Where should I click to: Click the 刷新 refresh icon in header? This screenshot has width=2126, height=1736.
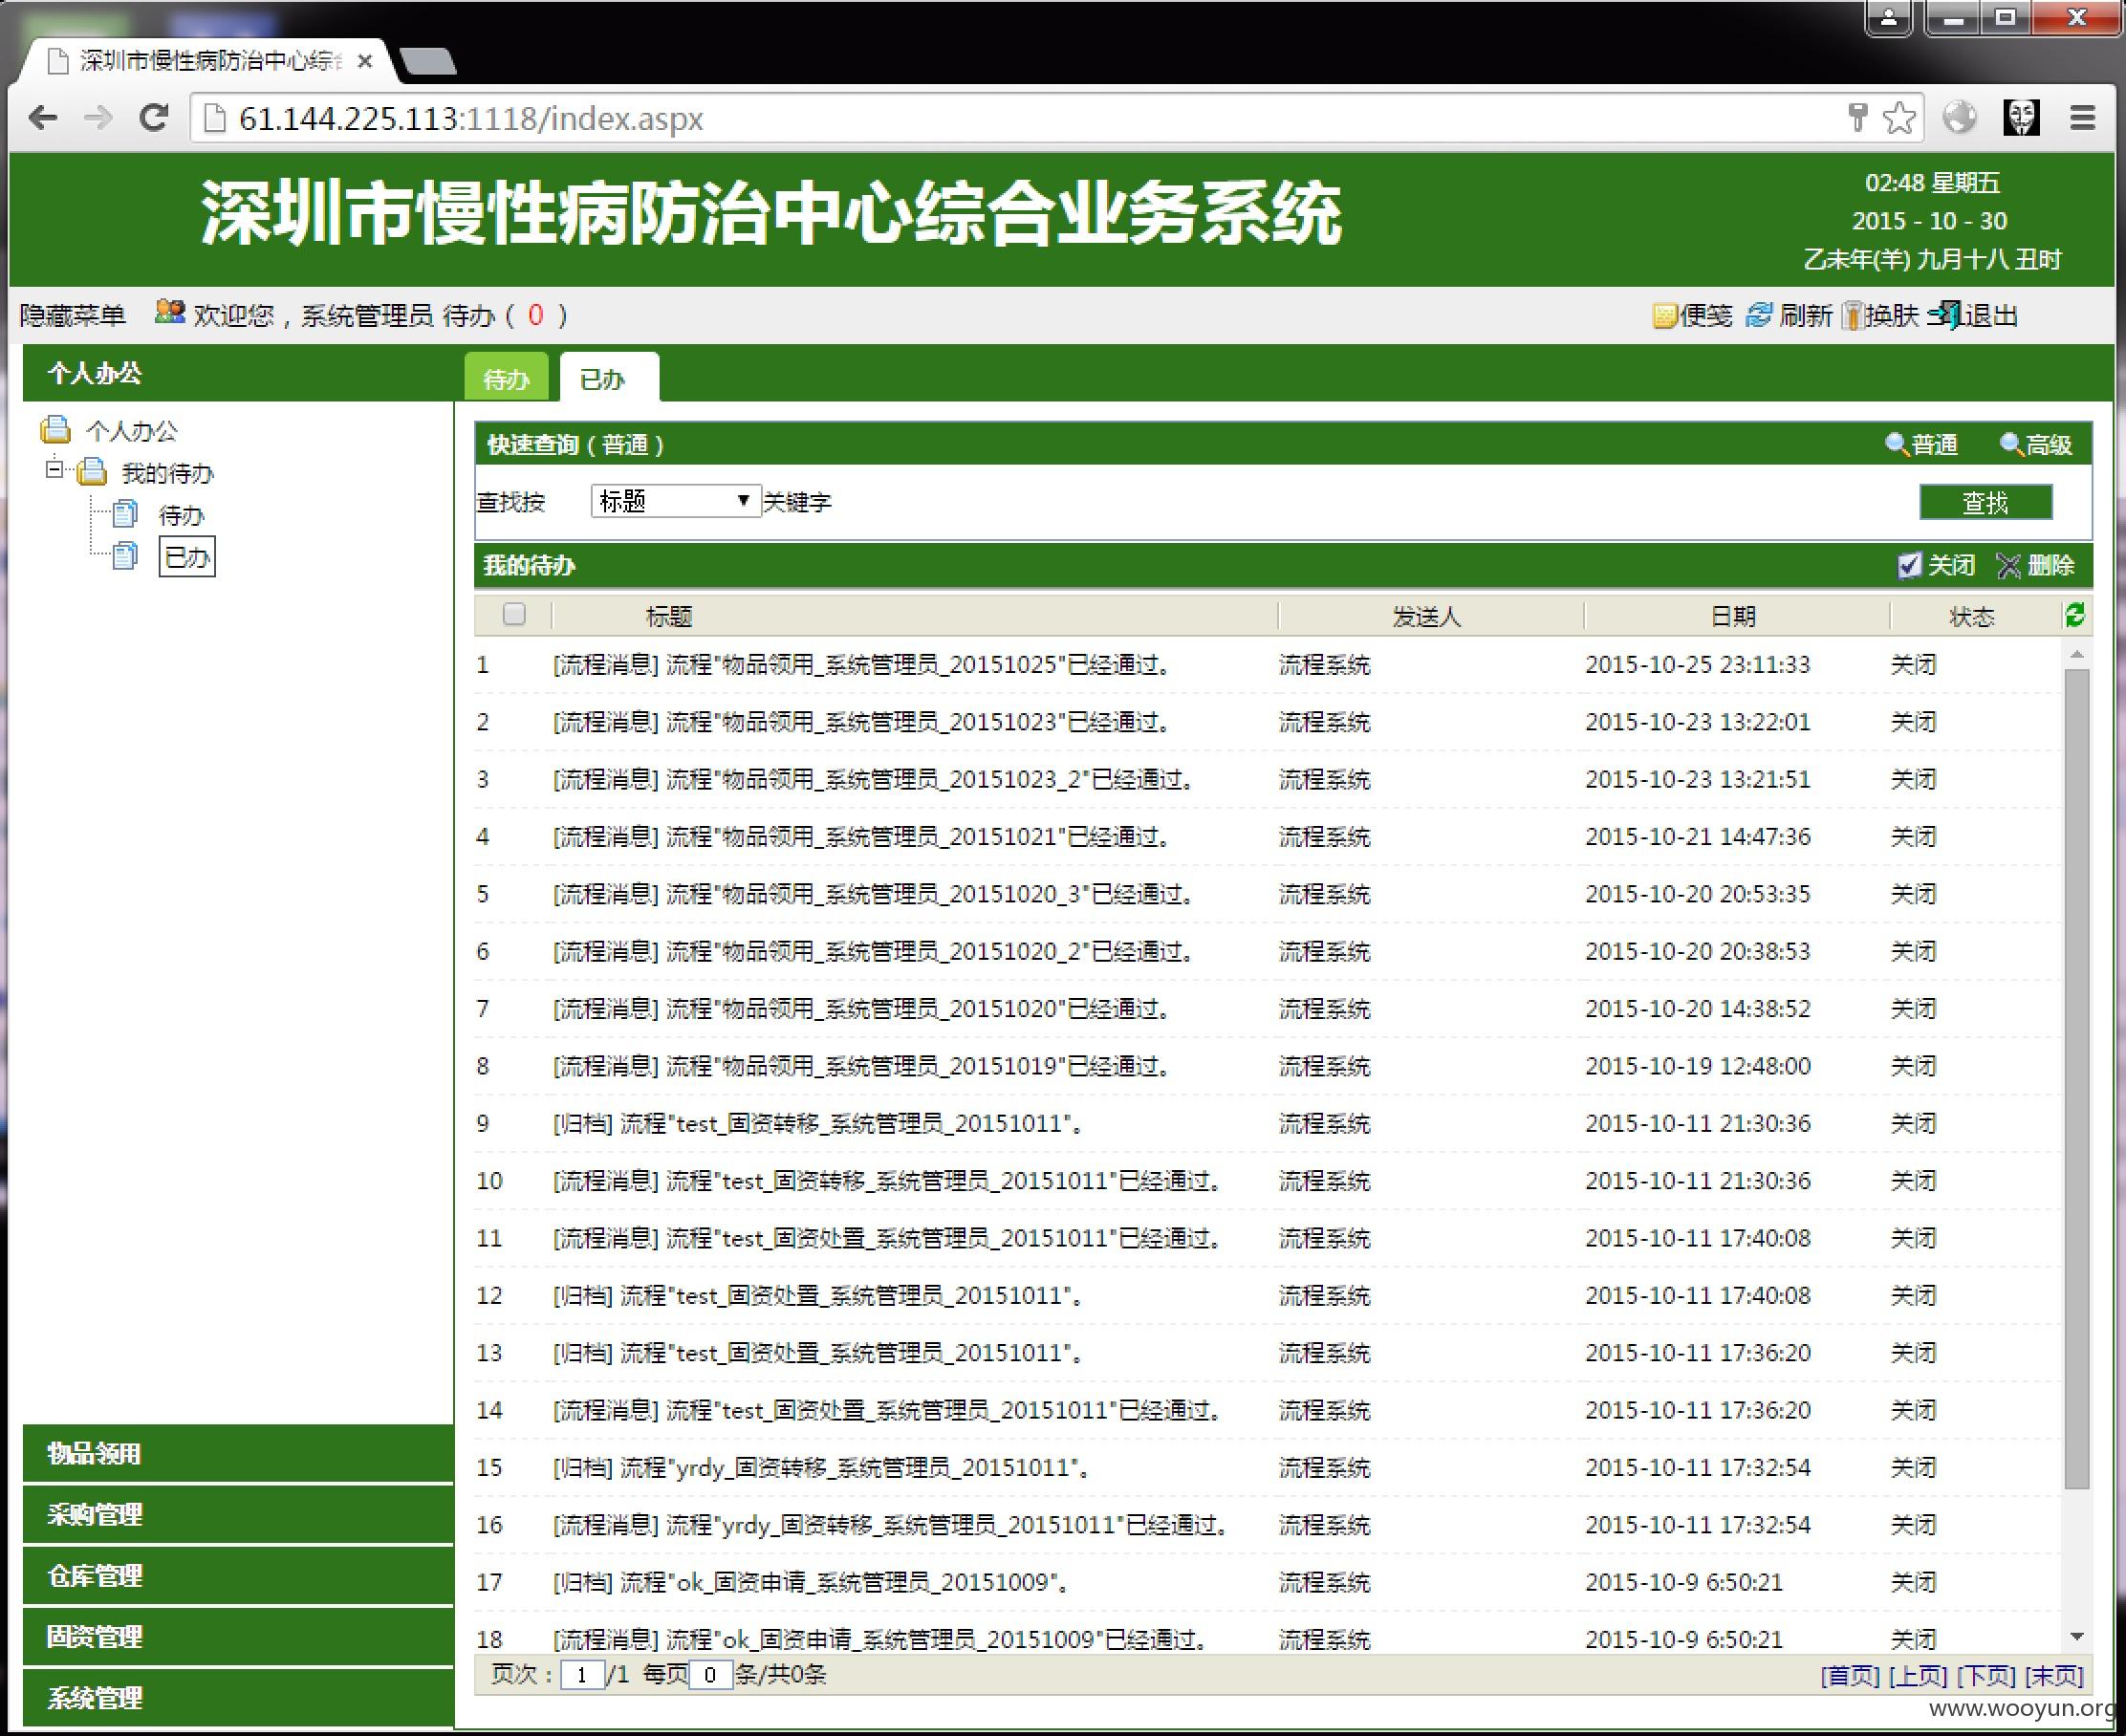(1758, 315)
